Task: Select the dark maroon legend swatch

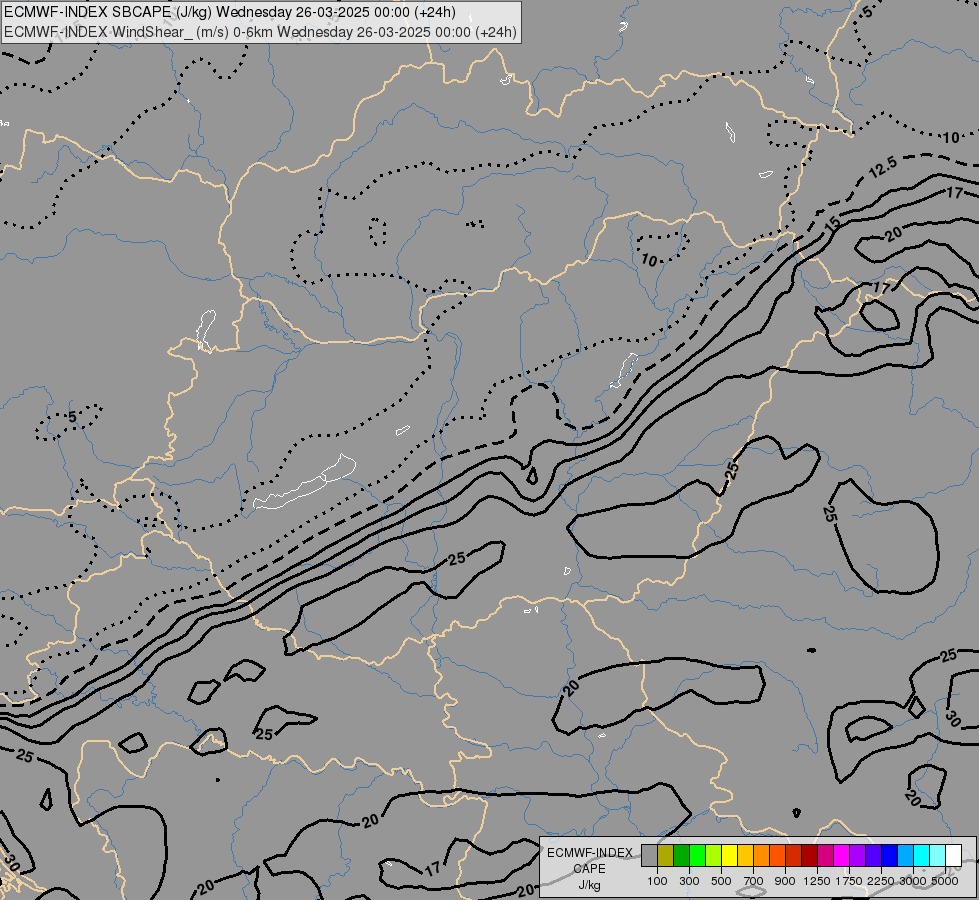Action: [x=809, y=855]
